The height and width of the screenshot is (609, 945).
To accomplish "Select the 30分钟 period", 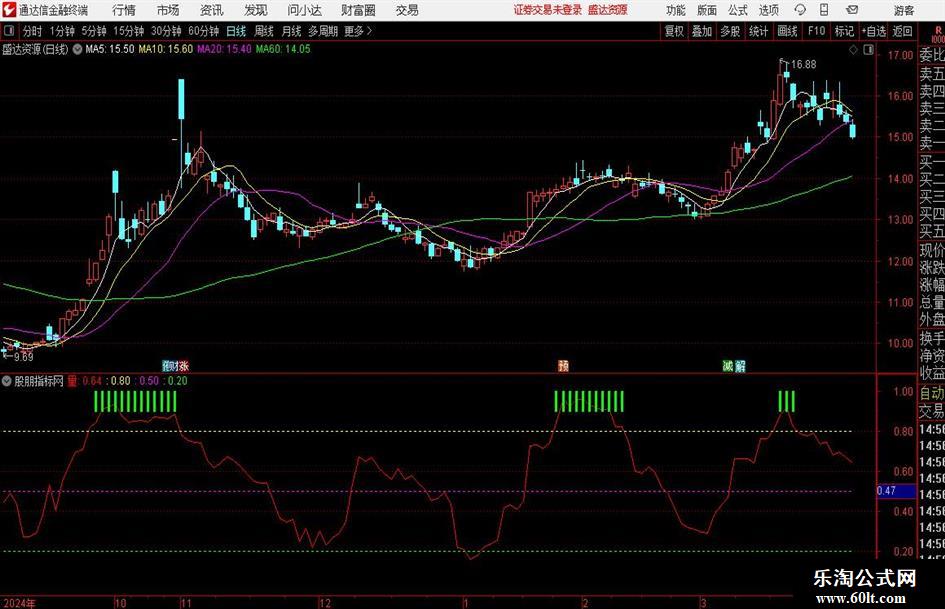I will click(x=166, y=31).
